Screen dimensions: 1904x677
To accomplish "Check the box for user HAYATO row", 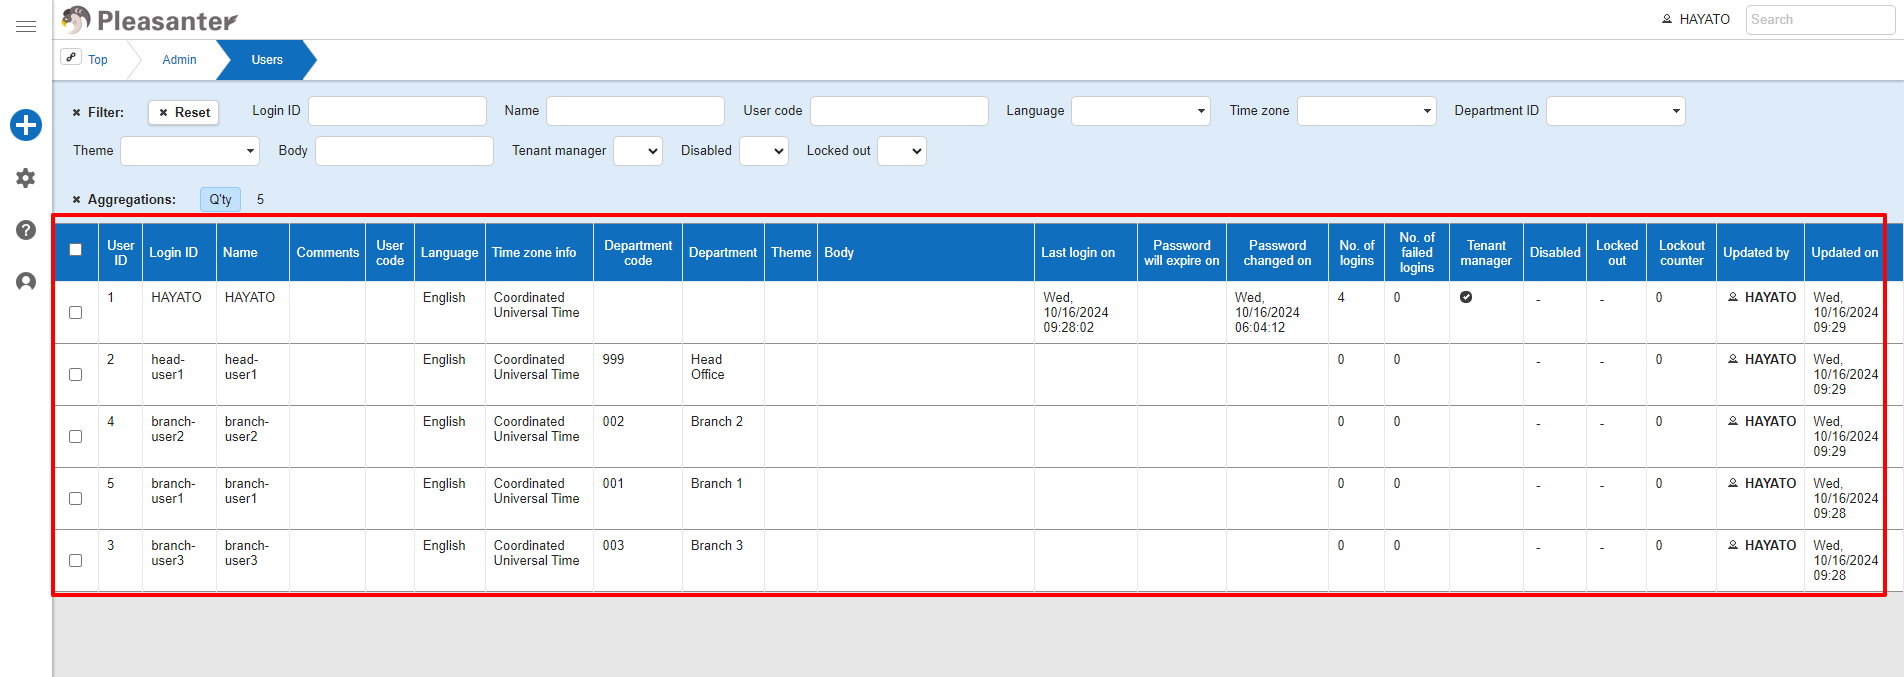I will coord(76,313).
